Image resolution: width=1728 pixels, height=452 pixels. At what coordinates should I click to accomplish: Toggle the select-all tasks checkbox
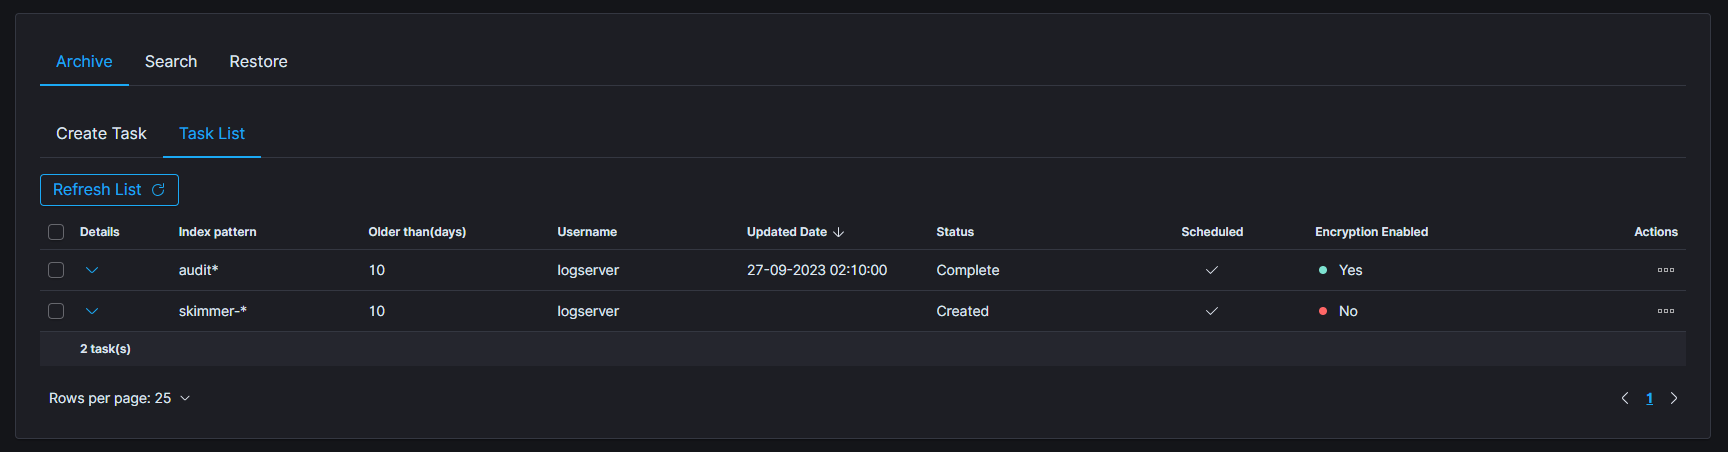coord(56,232)
